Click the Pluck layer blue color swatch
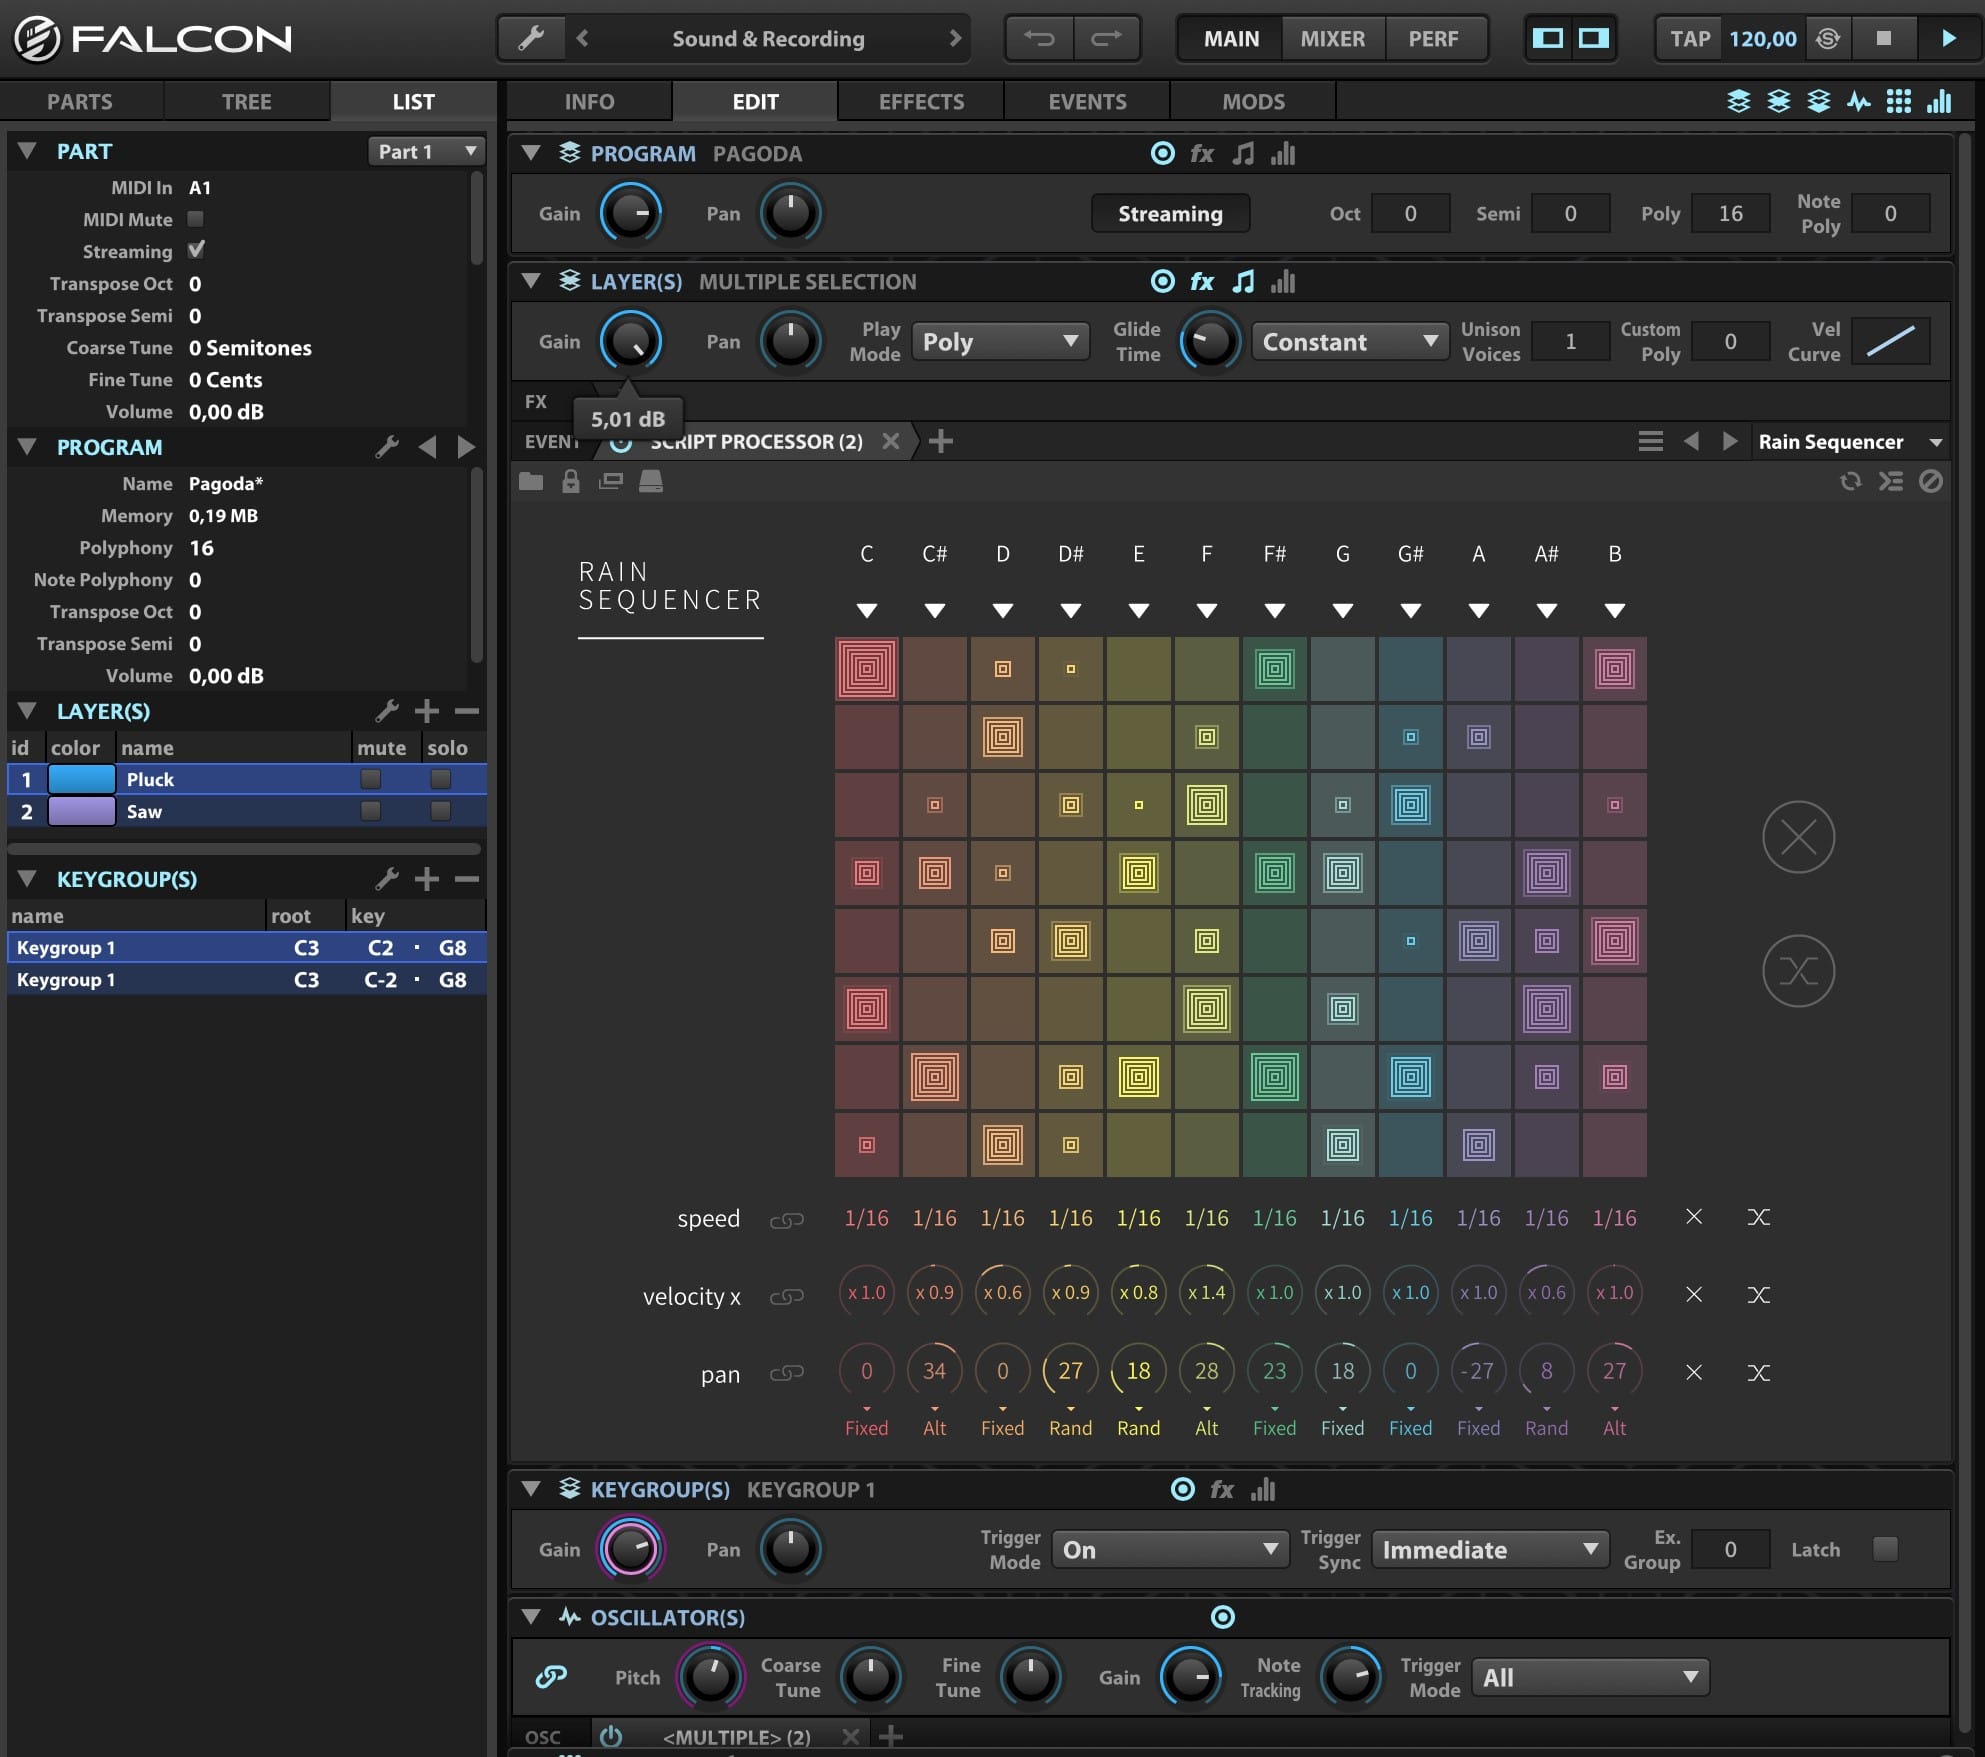Viewport: 1985px width, 1757px height. tap(82, 779)
